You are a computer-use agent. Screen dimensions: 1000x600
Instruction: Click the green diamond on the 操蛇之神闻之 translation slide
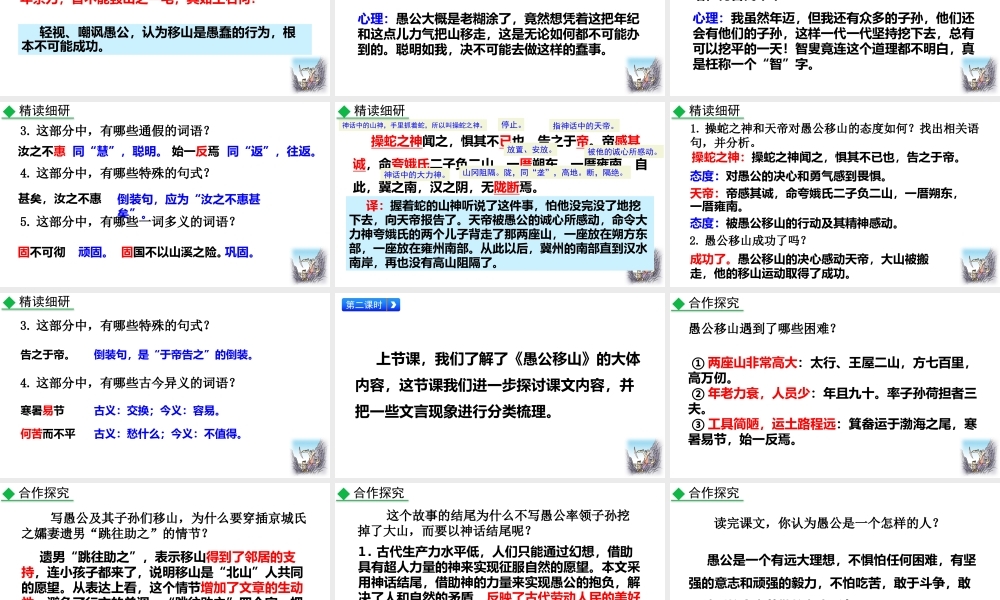point(344,112)
